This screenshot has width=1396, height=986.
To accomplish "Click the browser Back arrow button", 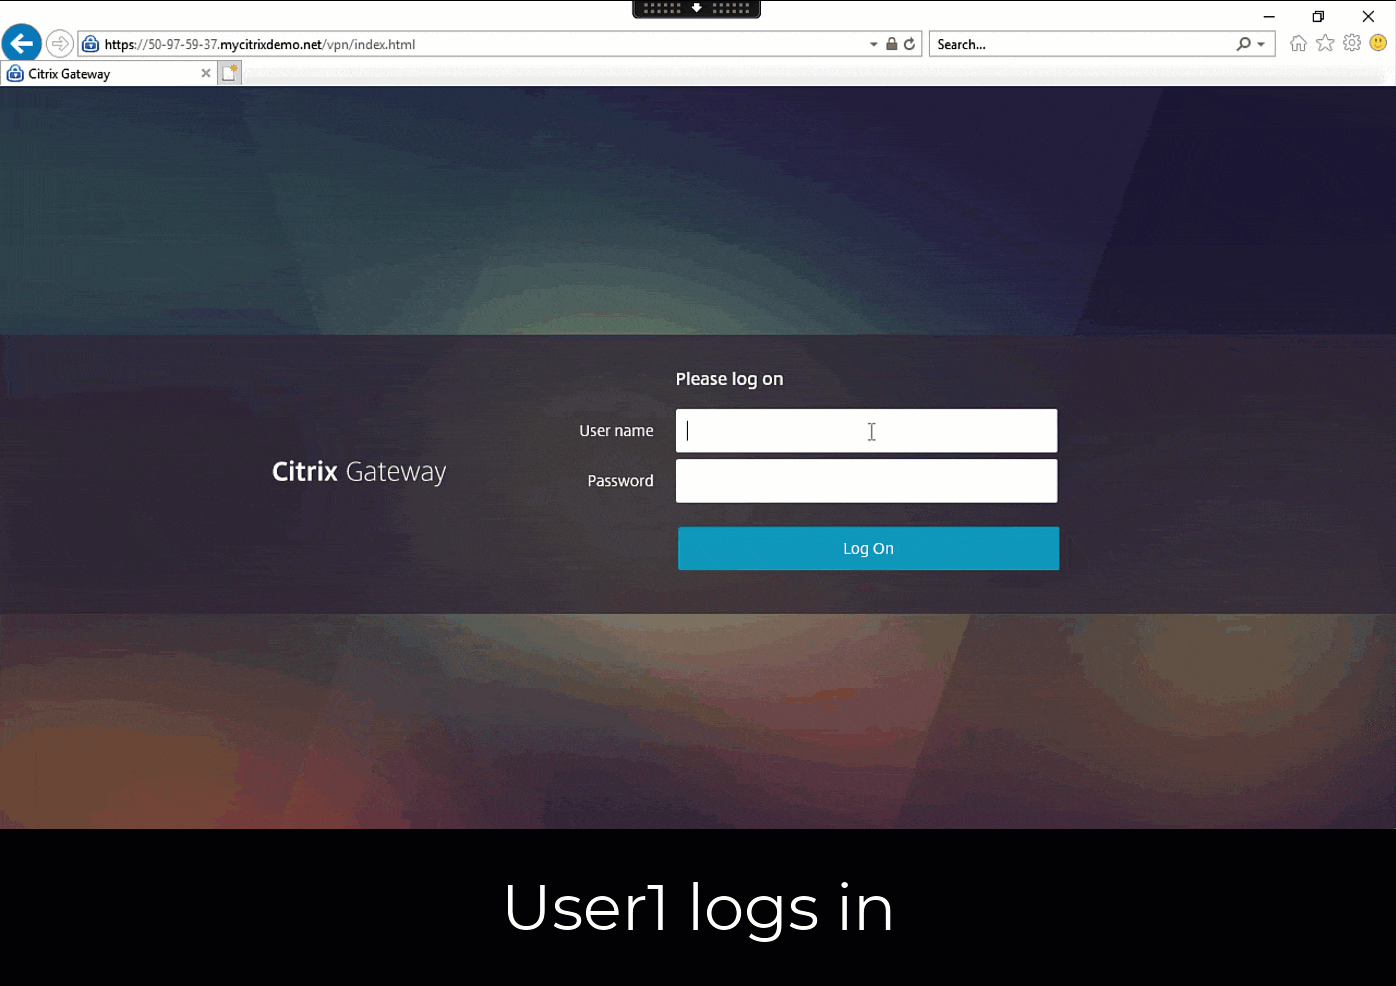I will [x=21, y=44].
